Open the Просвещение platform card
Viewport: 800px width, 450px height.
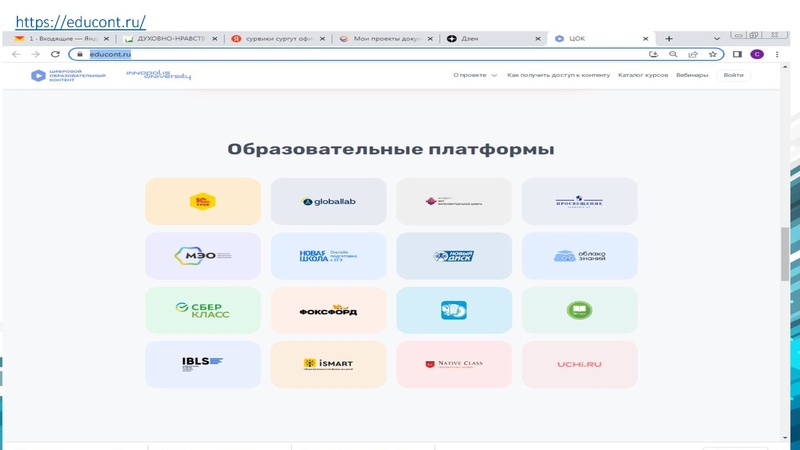coord(580,202)
